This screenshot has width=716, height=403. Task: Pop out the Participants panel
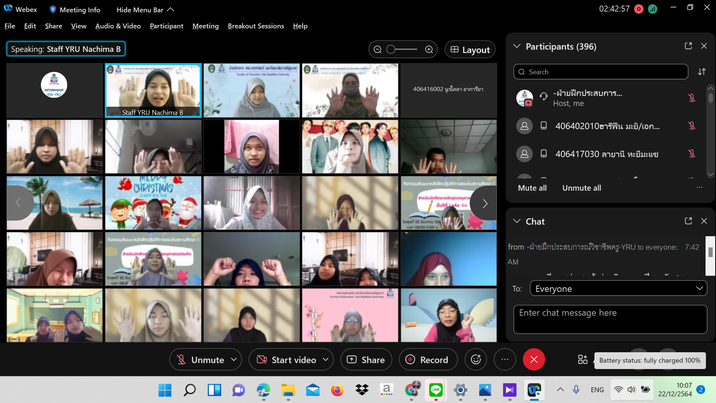point(688,46)
